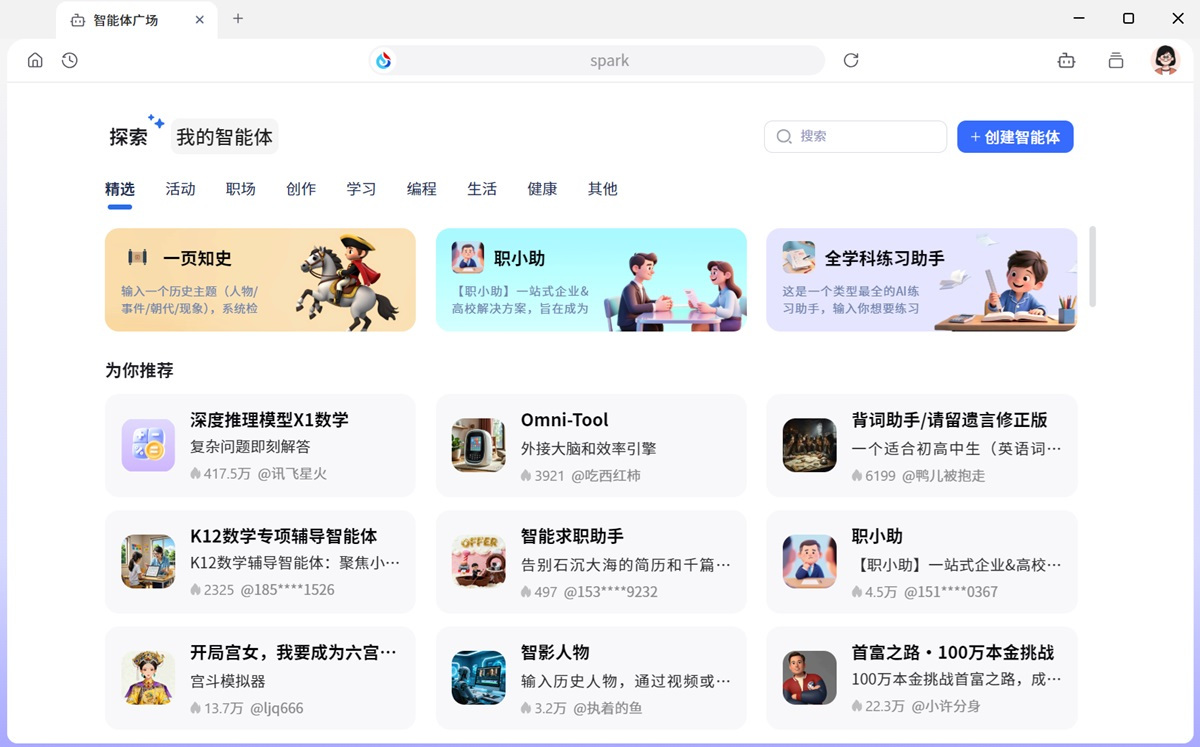
Task: Switch to the 我的智能体 tab
Action: tap(224, 136)
